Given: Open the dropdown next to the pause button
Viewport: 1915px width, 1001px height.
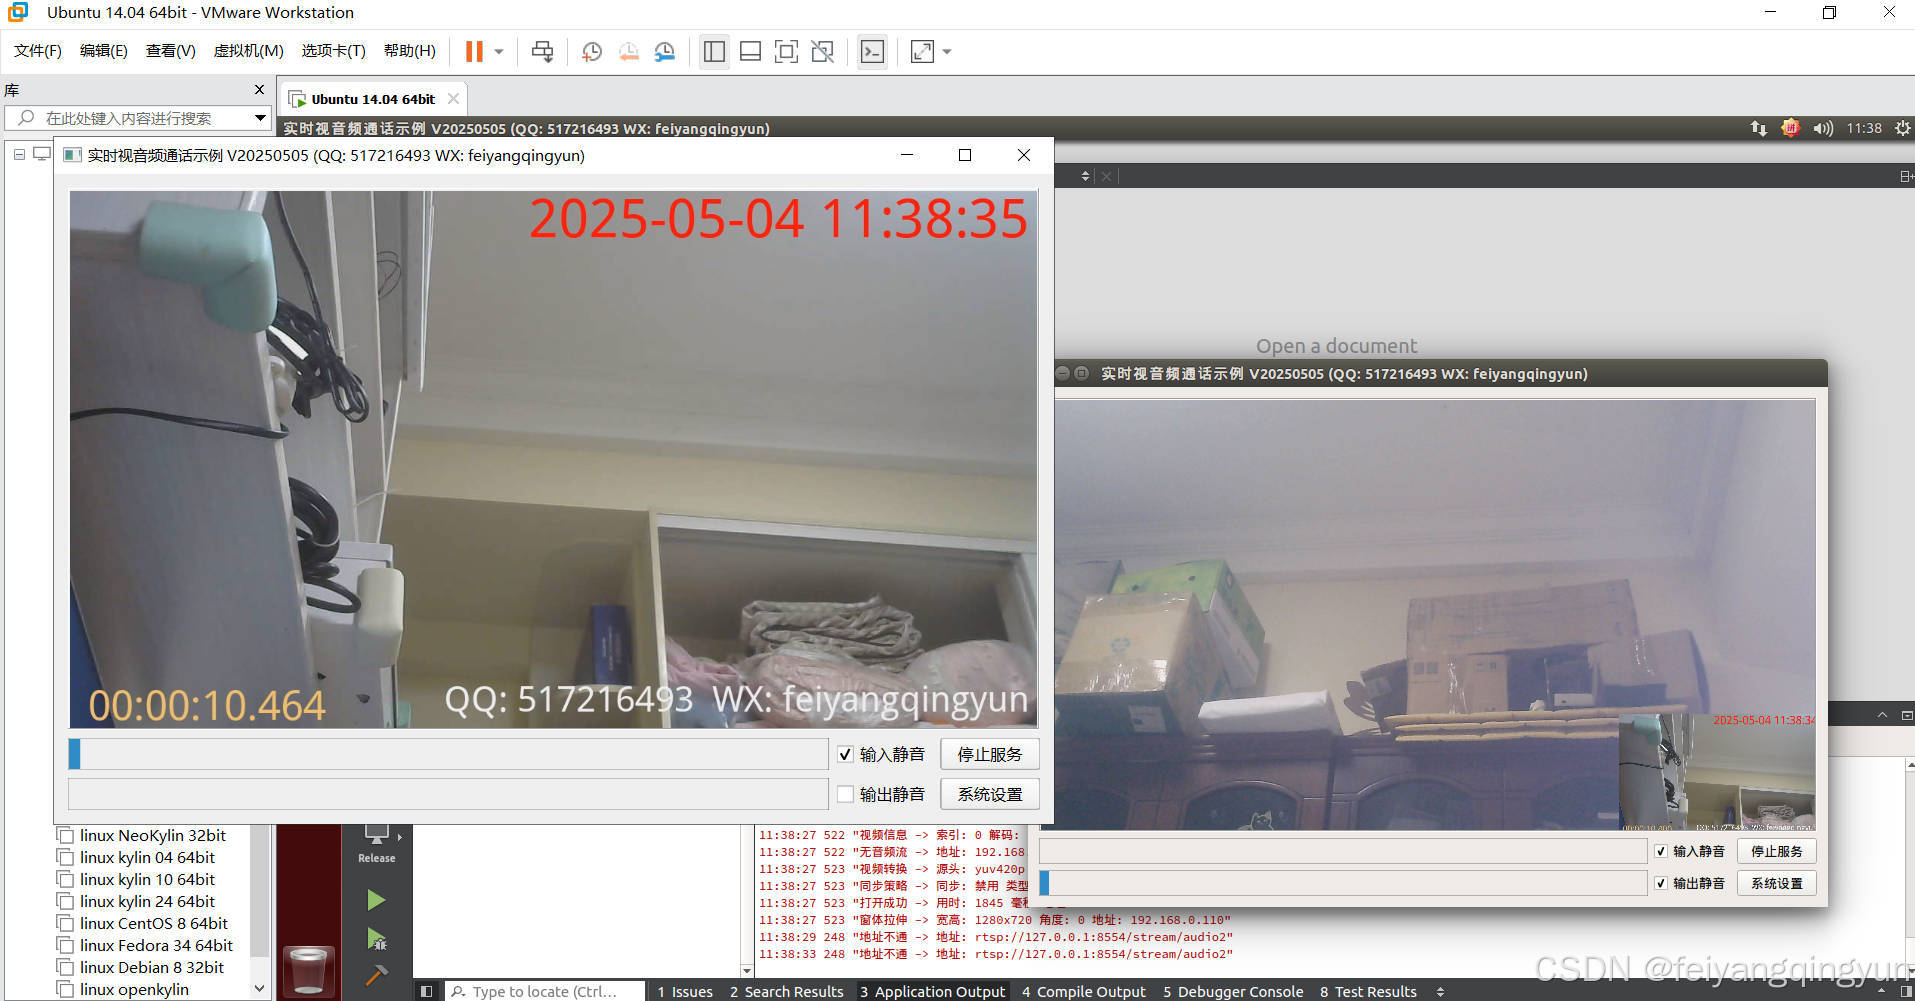Looking at the screenshot, I should tap(498, 51).
